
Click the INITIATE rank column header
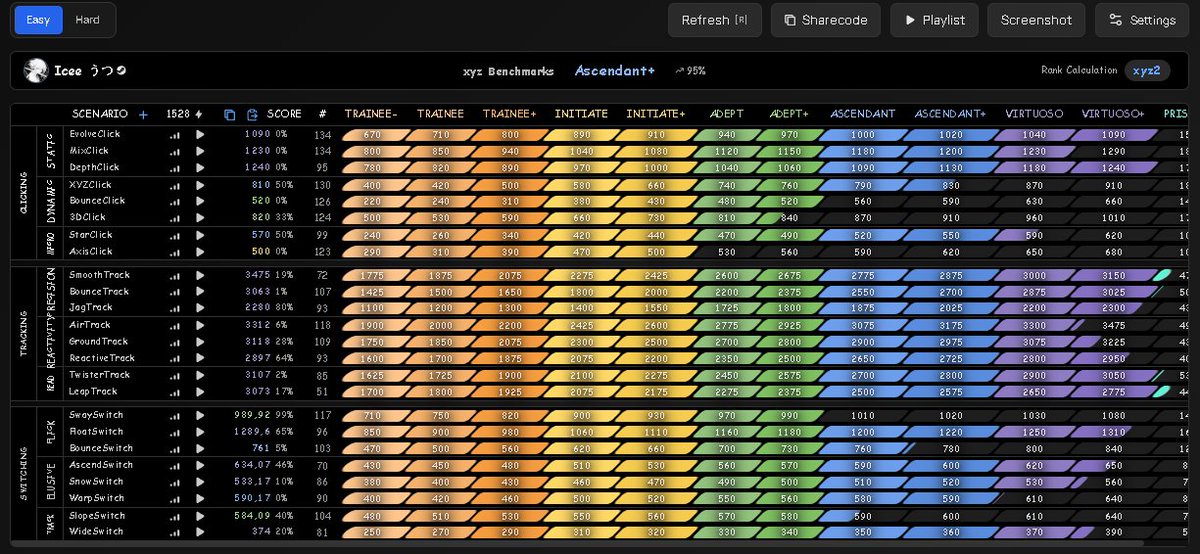tap(581, 114)
